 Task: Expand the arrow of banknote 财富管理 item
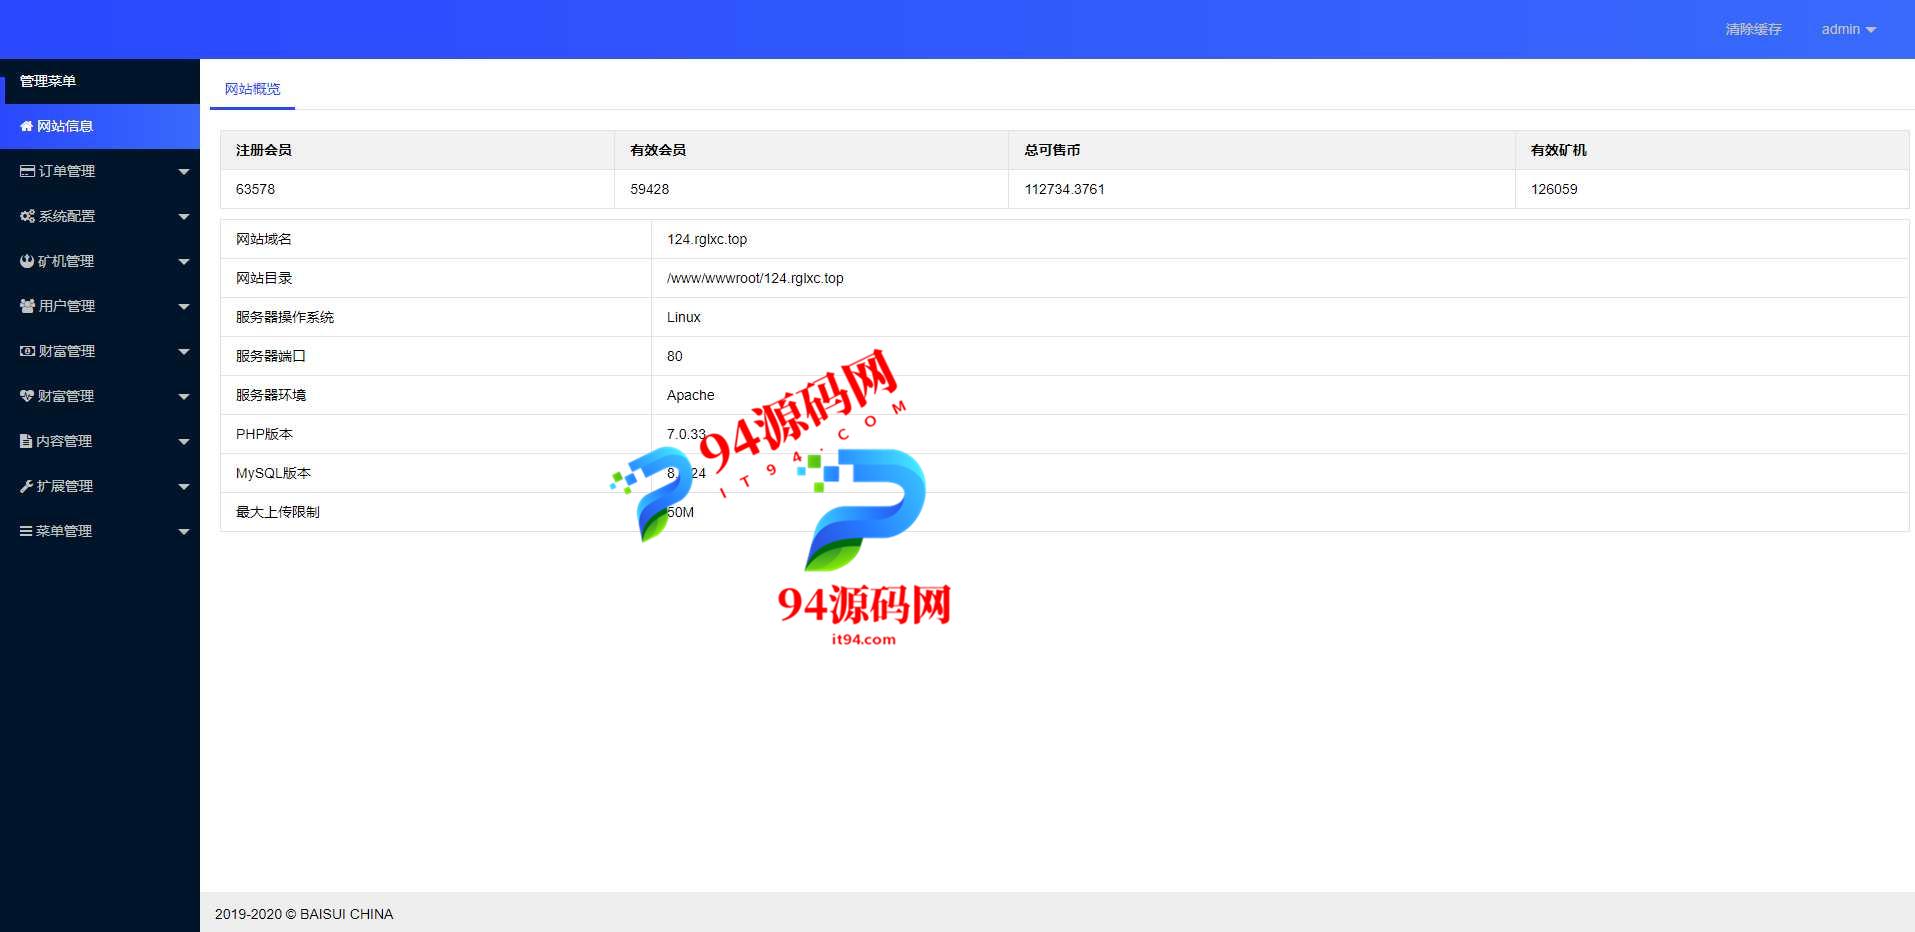pyautogui.click(x=184, y=352)
